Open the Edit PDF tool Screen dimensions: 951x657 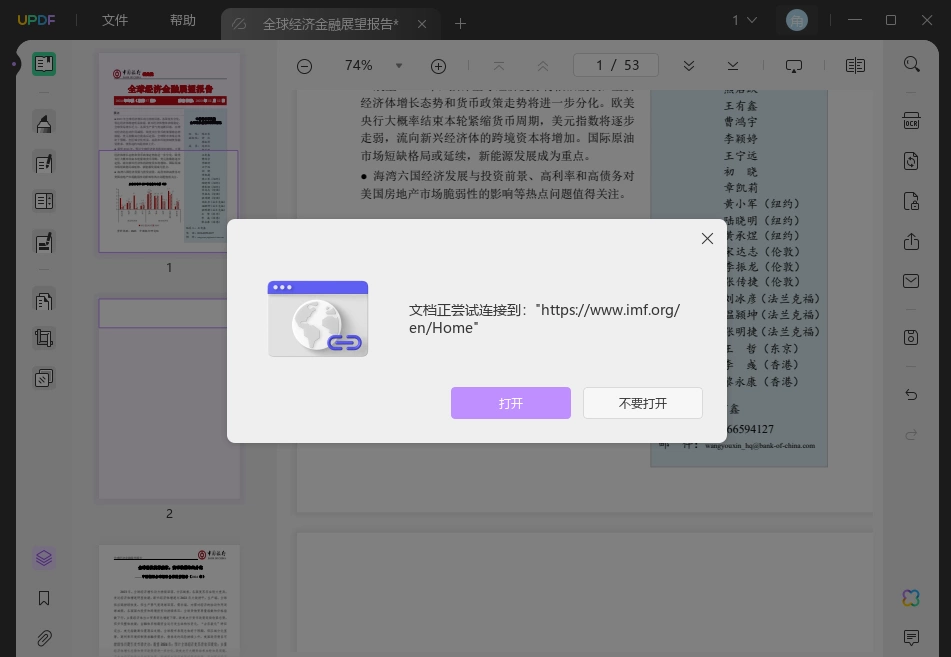[x=44, y=163]
